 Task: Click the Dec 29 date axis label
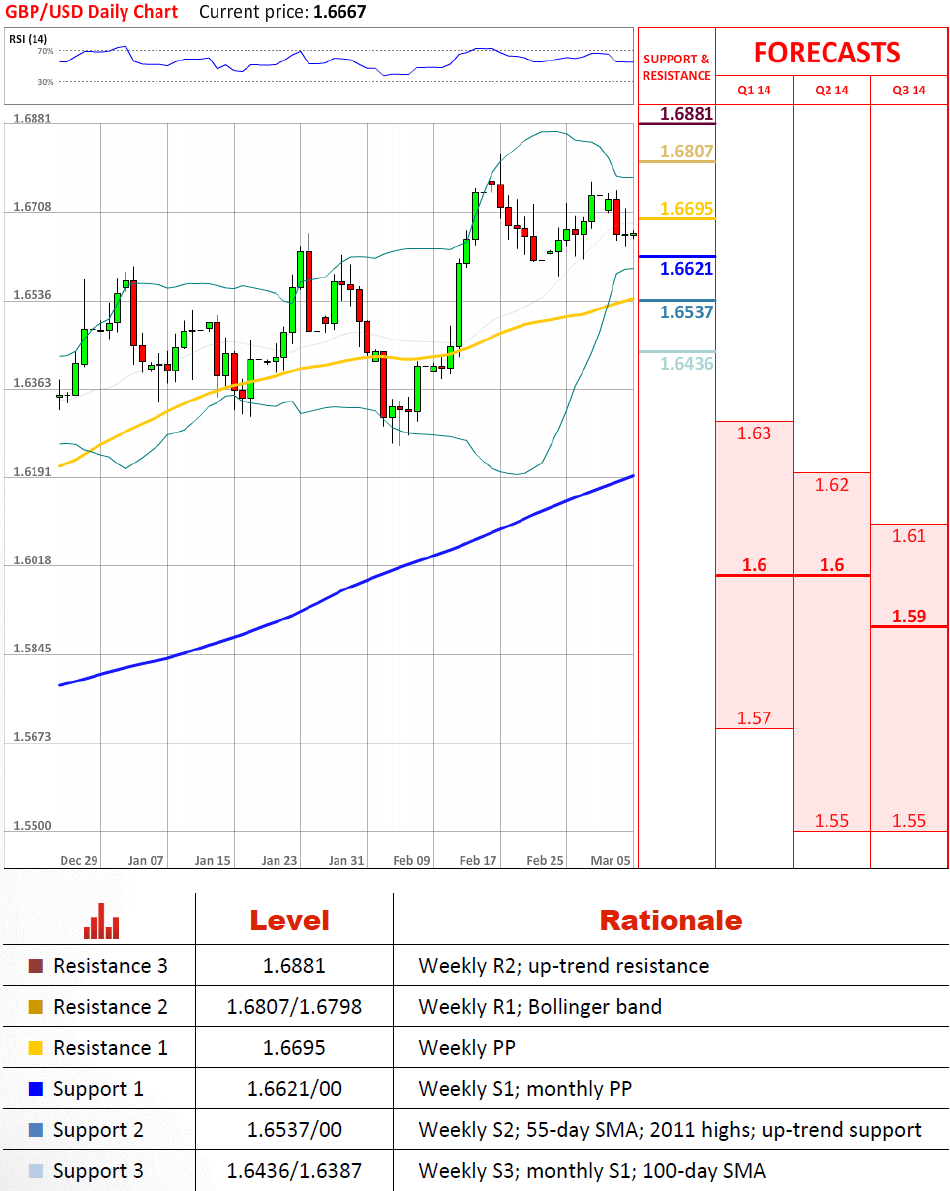tap(79, 861)
